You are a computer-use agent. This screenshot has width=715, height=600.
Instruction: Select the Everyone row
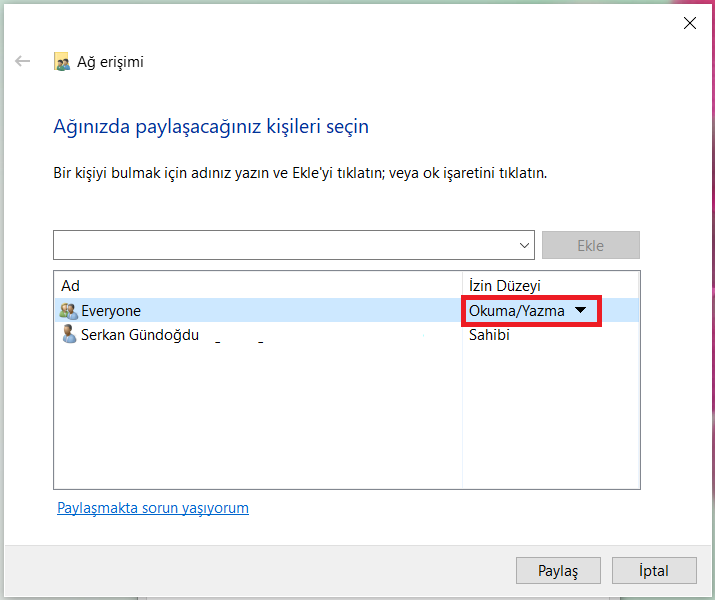tap(347, 310)
